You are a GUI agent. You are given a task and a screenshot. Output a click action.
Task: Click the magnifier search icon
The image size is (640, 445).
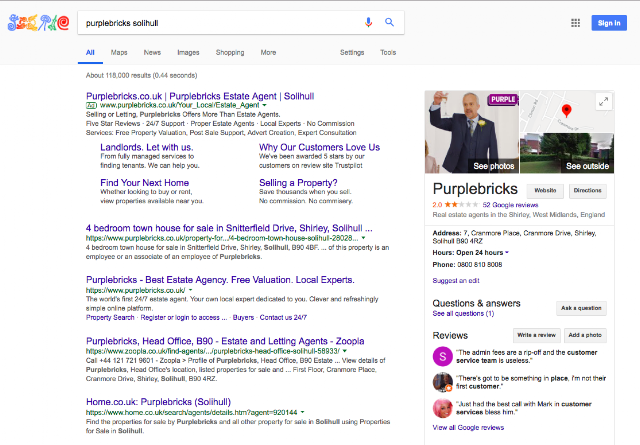click(389, 22)
